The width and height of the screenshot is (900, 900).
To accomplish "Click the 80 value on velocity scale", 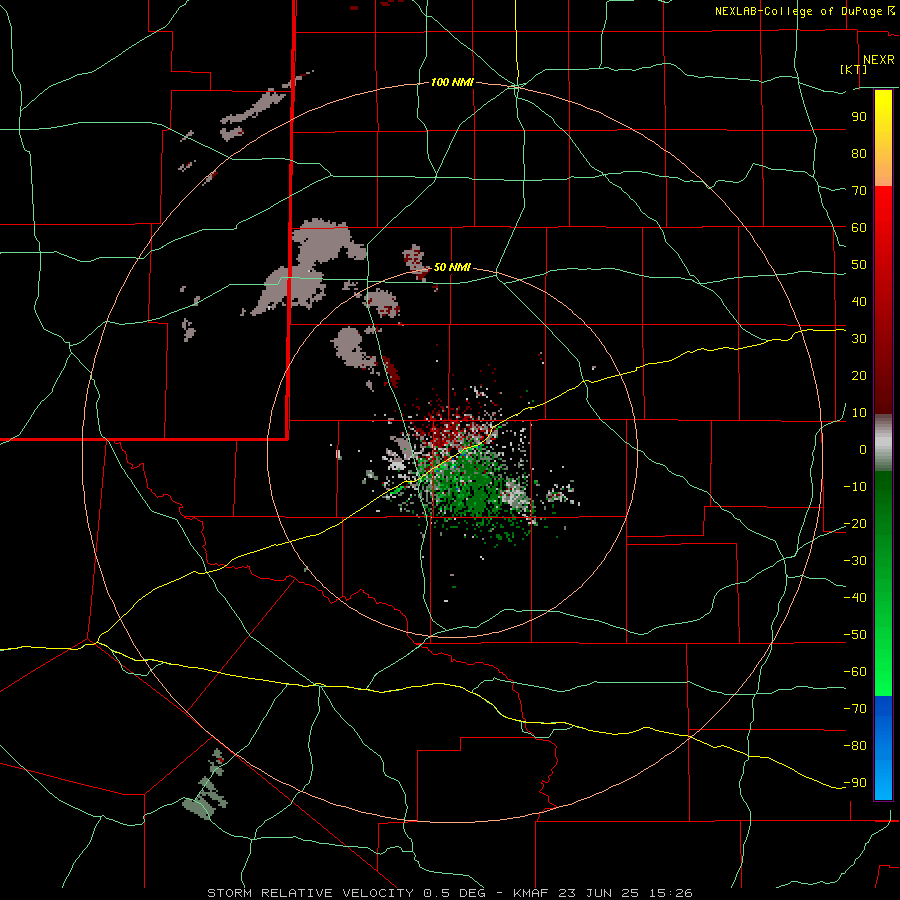I will pyautogui.click(x=859, y=153).
